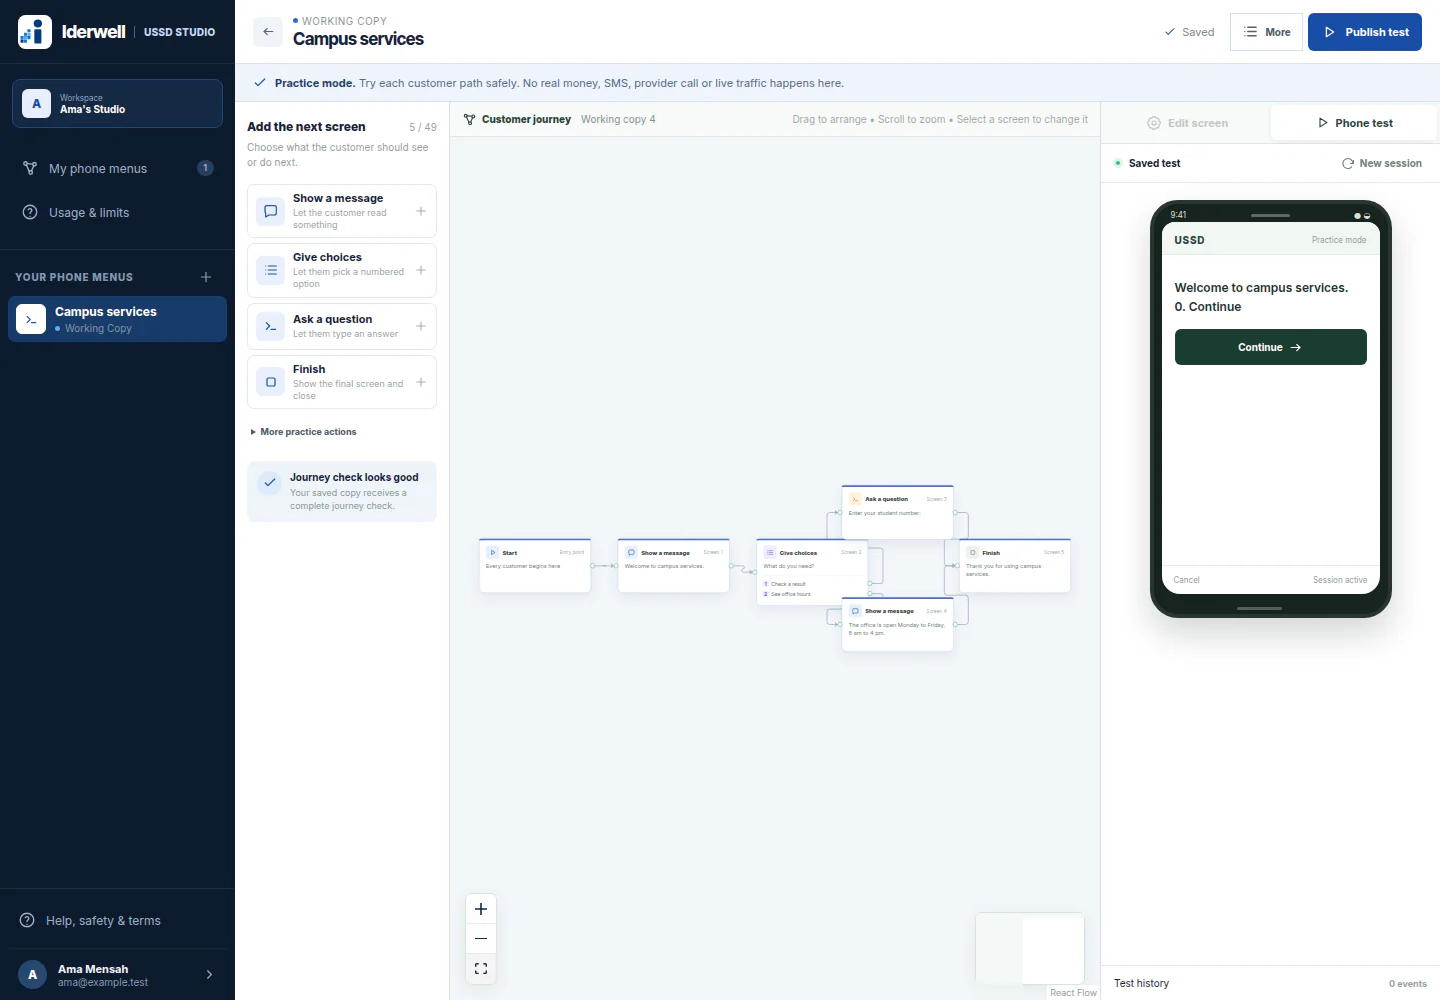
Task: Click the My phone menus count badge
Action: click(205, 168)
